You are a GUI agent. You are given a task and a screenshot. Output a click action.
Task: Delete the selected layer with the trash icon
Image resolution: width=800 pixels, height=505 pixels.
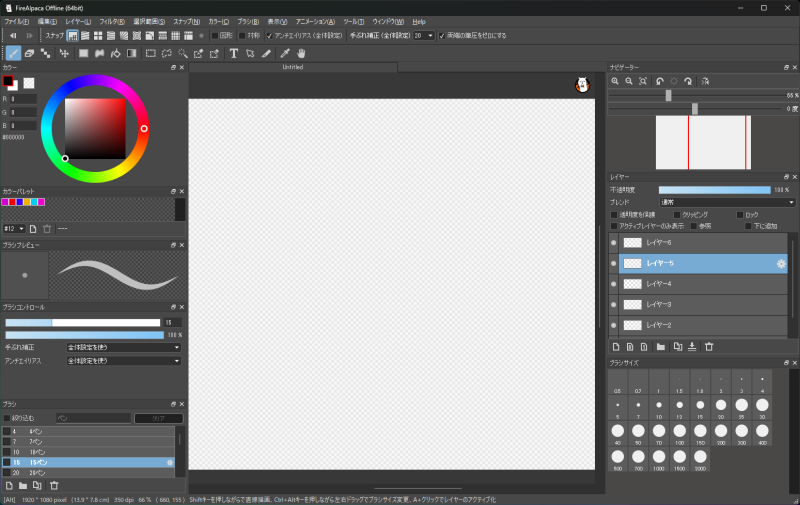[709, 347]
